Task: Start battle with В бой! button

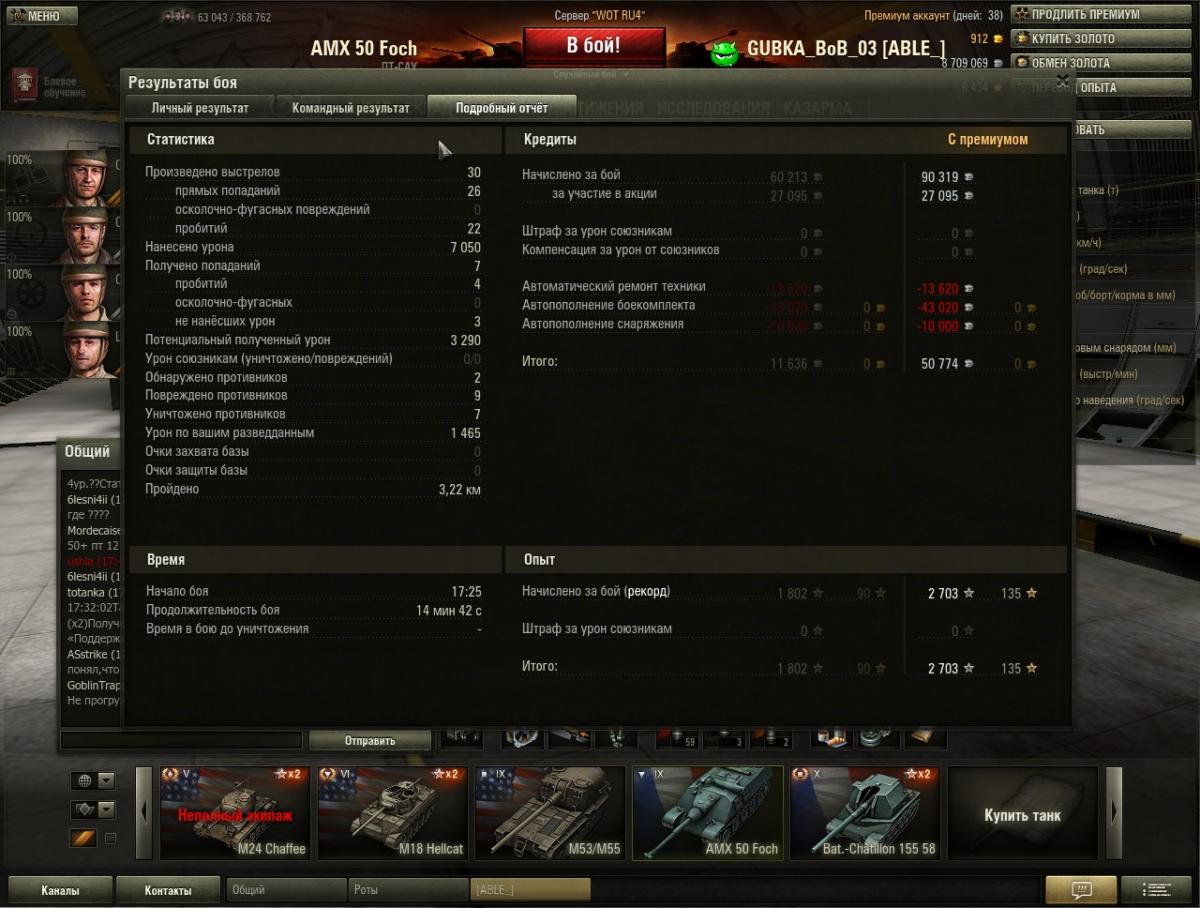Action: (594, 46)
